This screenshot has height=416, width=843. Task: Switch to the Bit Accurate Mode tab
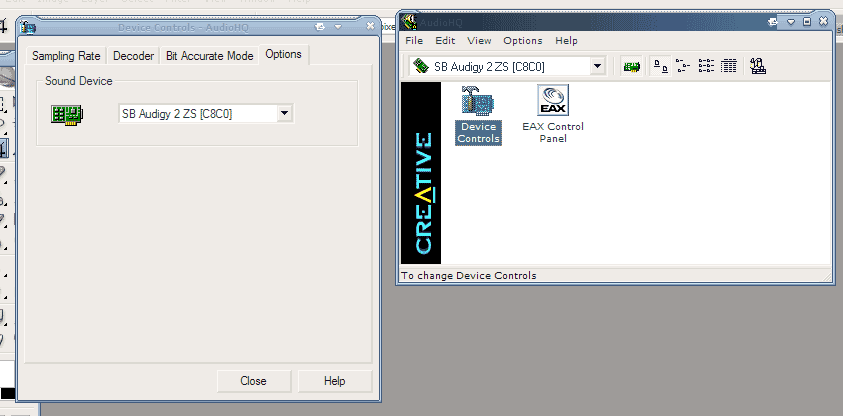[210, 56]
